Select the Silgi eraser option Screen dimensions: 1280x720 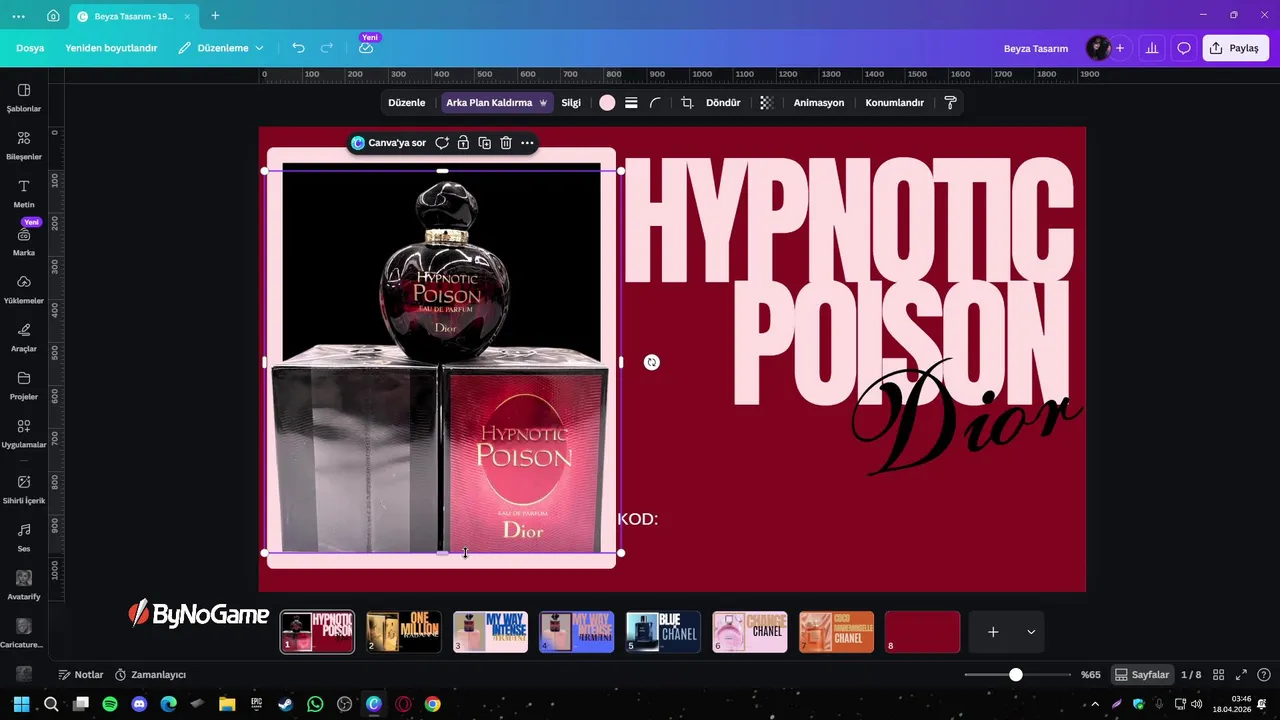[x=571, y=103]
